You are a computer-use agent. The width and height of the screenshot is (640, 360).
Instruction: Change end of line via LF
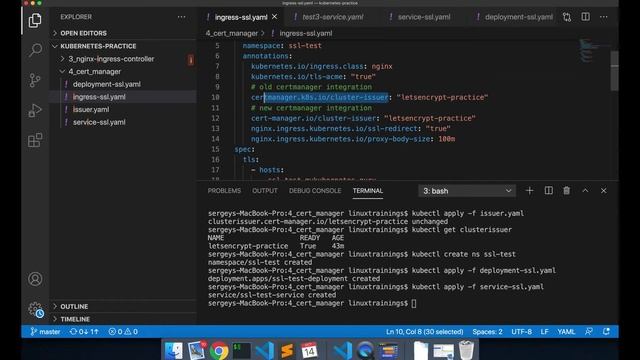pyautogui.click(x=544, y=331)
